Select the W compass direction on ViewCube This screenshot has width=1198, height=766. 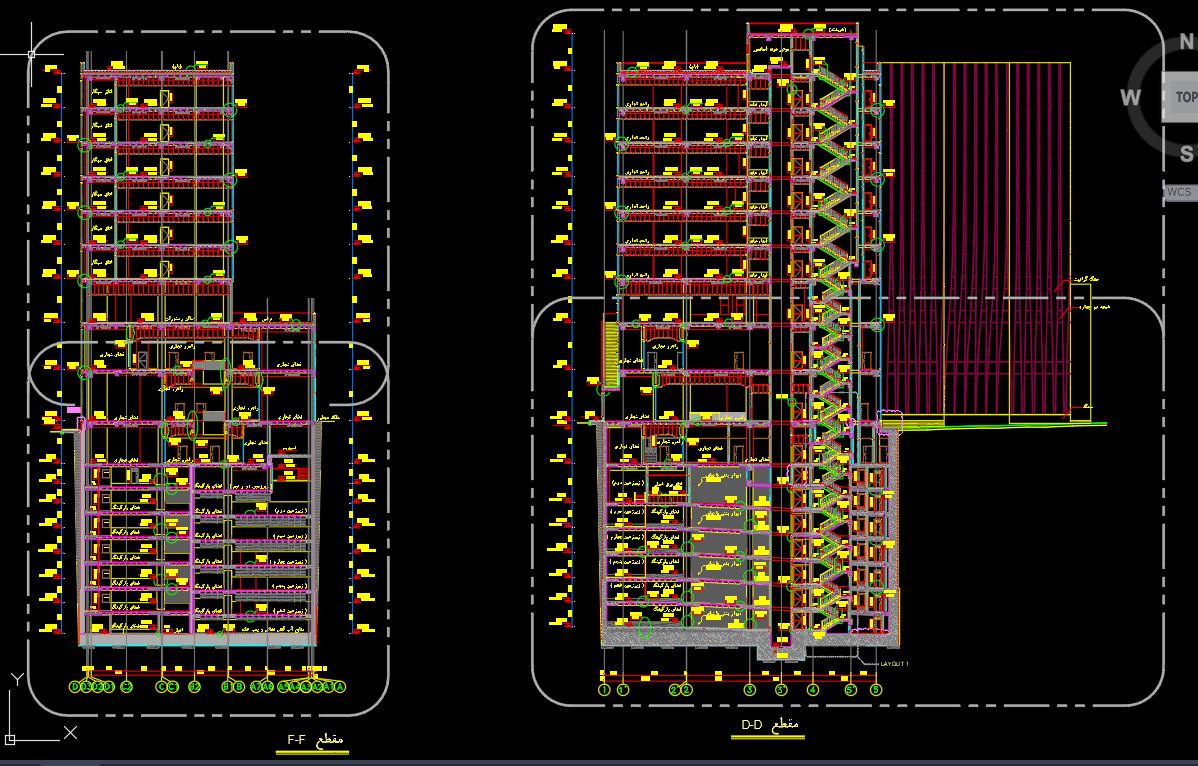tap(1131, 97)
